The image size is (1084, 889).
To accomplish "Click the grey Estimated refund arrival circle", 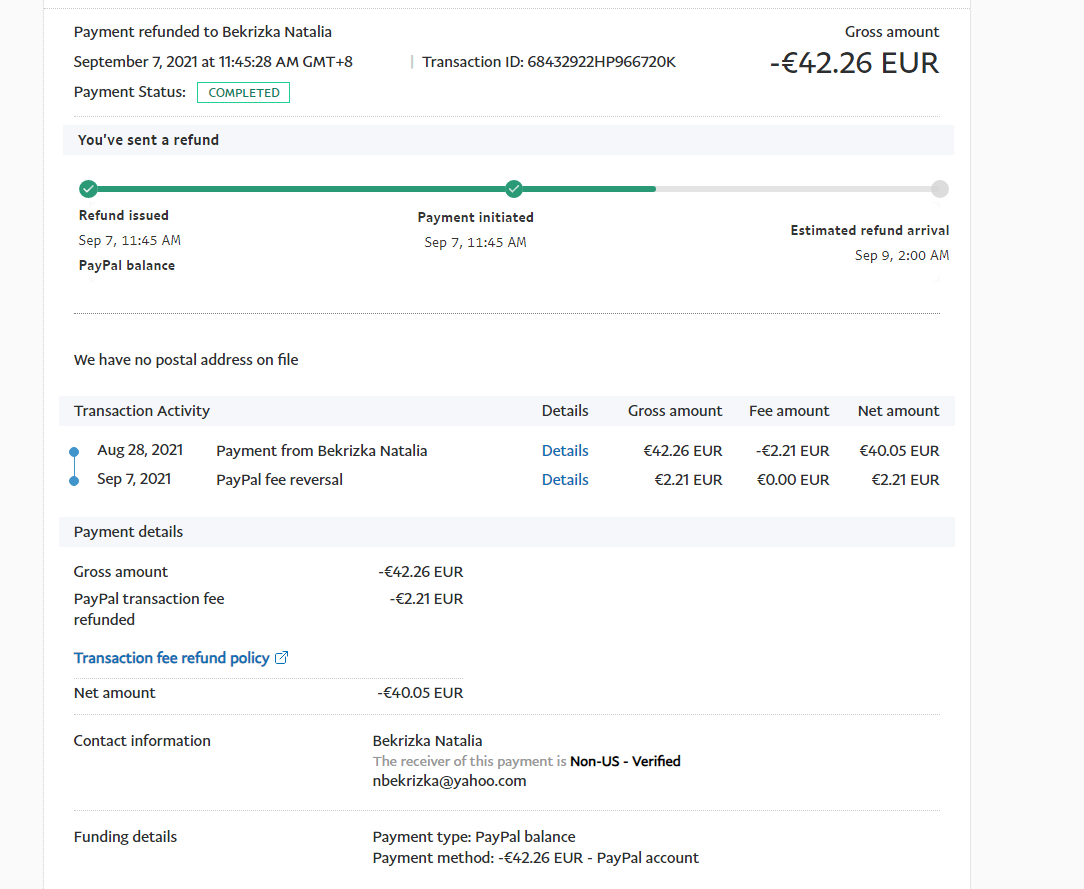I will click(939, 189).
